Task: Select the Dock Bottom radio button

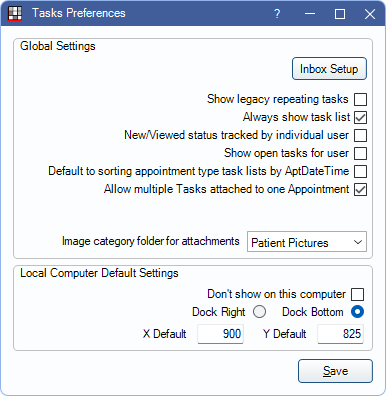Action: pos(357,312)
